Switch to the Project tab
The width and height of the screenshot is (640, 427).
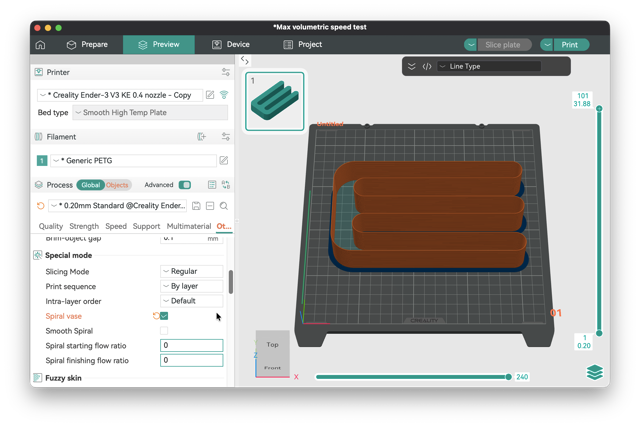tap(302, 44)
